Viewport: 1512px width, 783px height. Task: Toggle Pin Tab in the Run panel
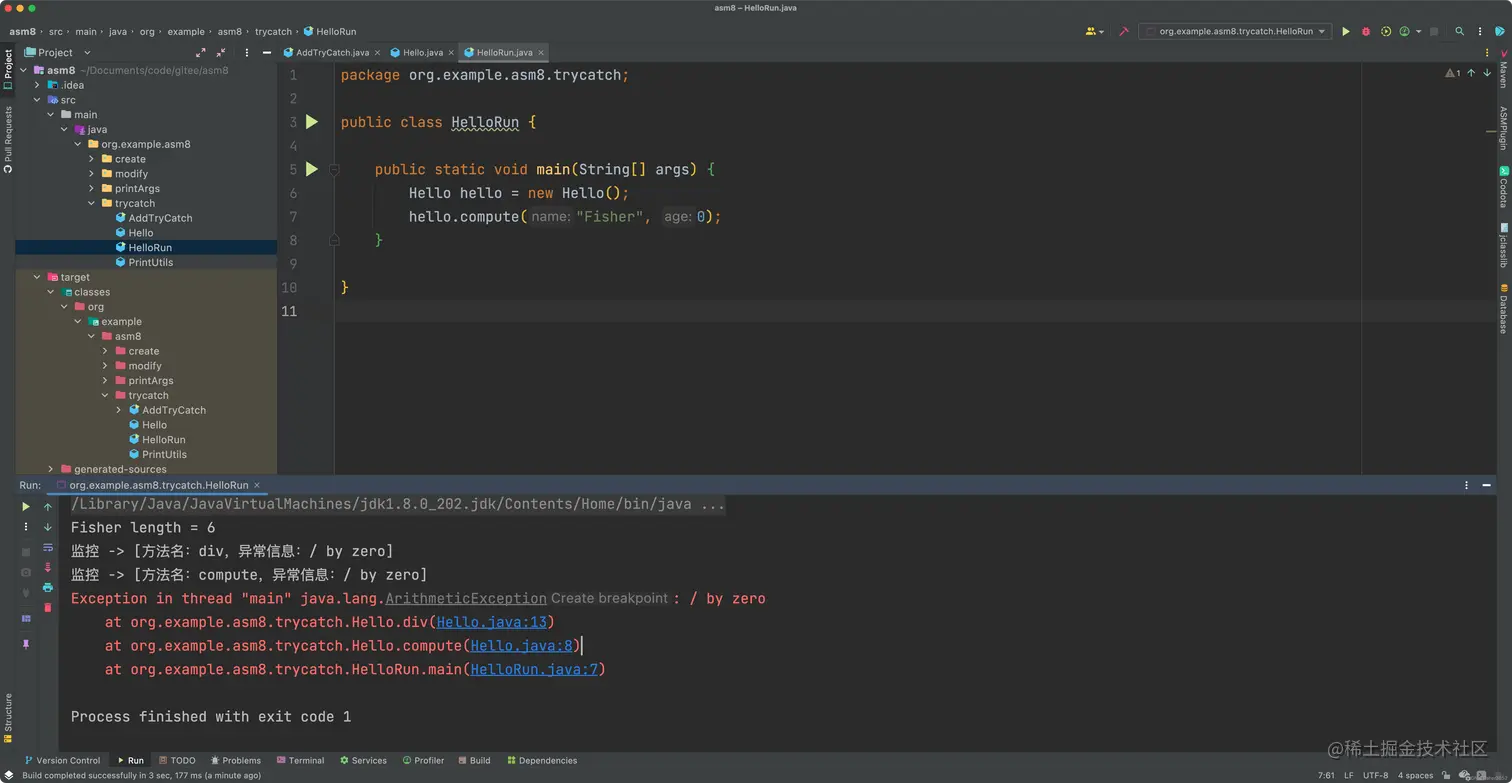click(26, 644)
